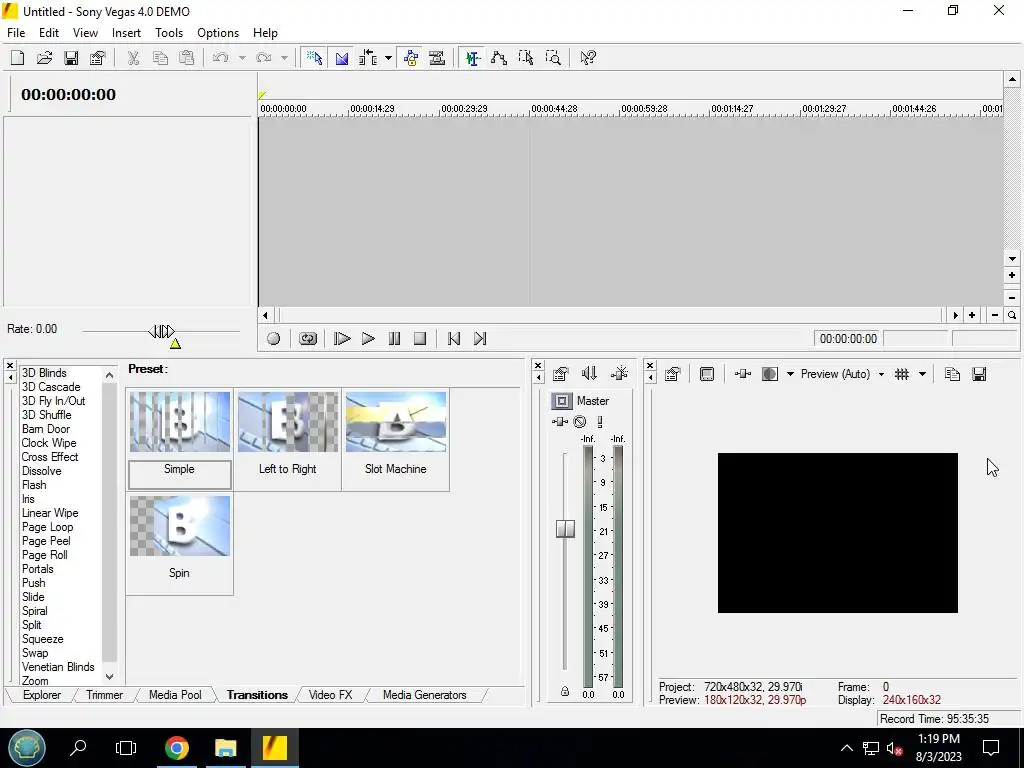Switch to the Trimmer tab
1024x768 pixels.
point(104,695)
